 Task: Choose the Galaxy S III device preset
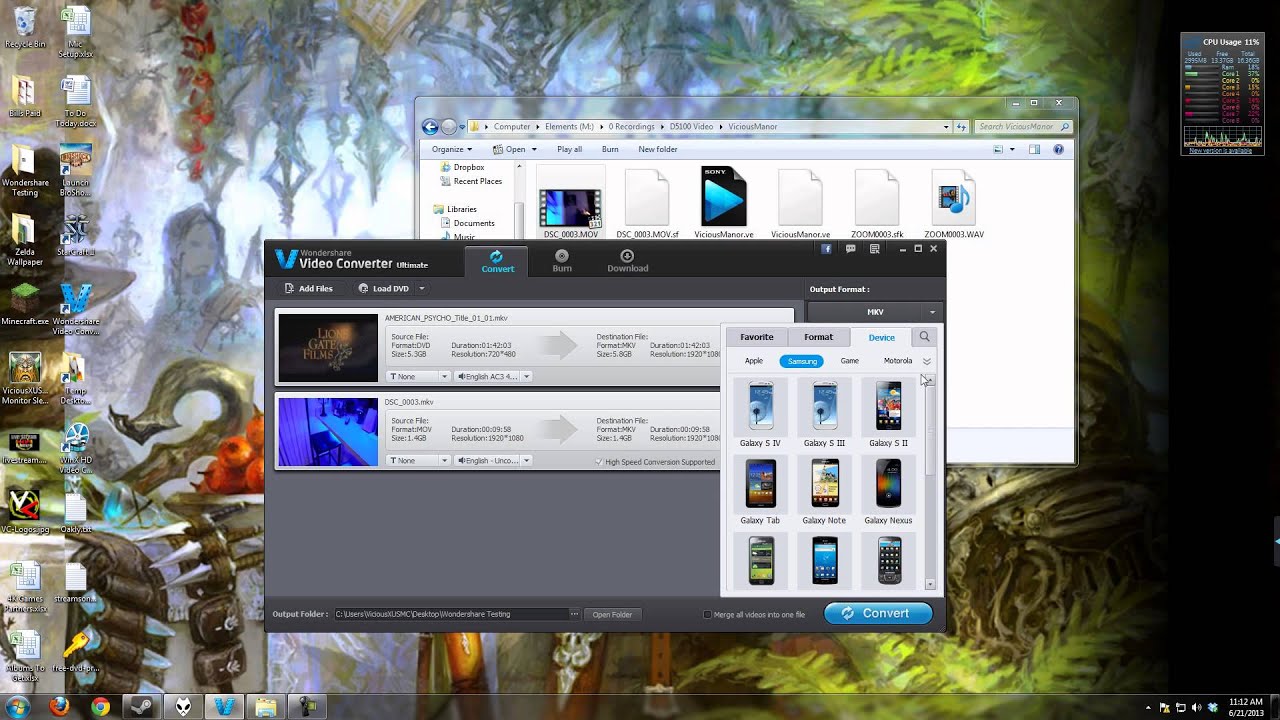pyautogui.click(x=824, y=413)
